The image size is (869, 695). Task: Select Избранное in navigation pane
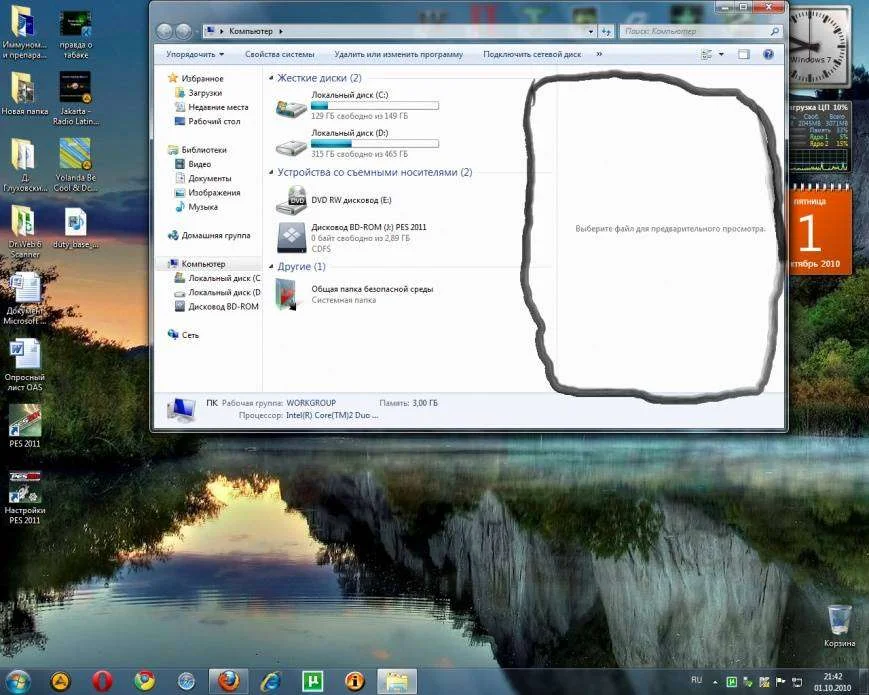pyautogui.click(x=202, y=79)
